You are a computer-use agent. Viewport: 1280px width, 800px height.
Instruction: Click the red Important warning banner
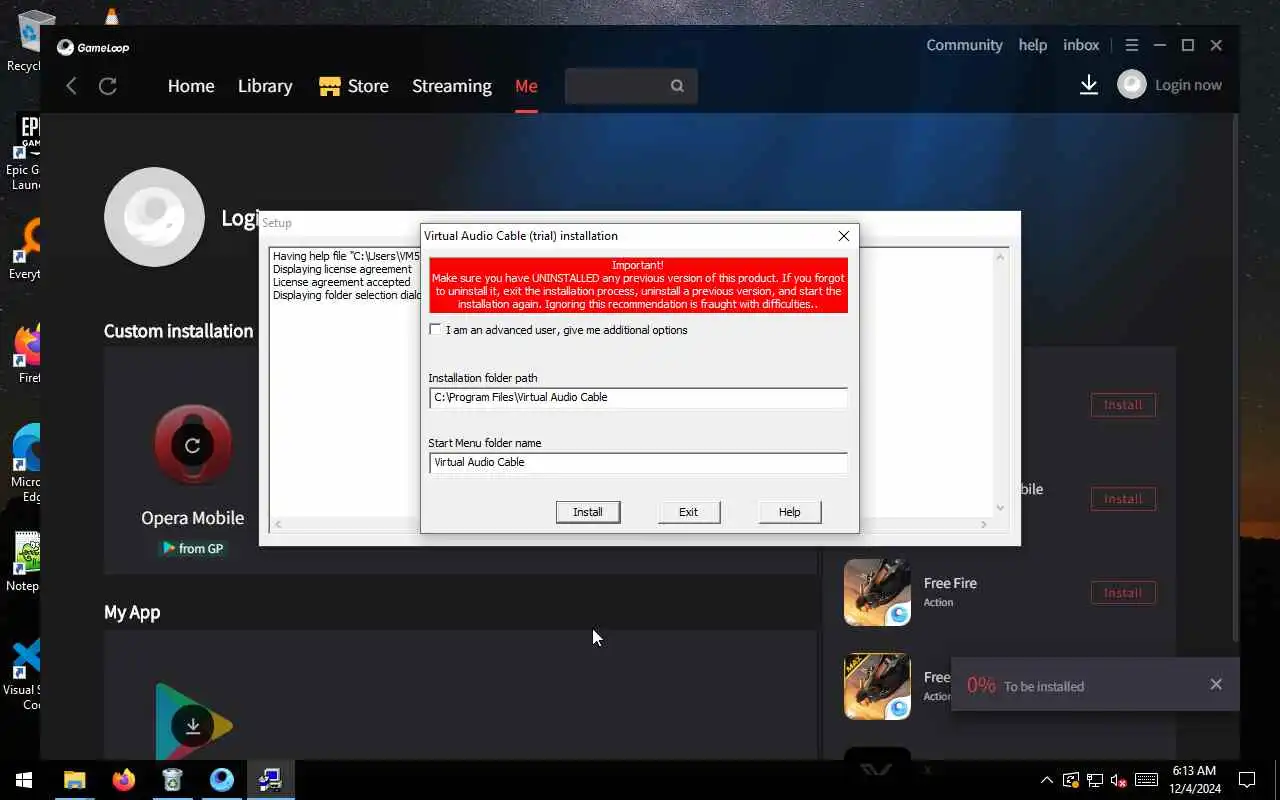[638, 285]
